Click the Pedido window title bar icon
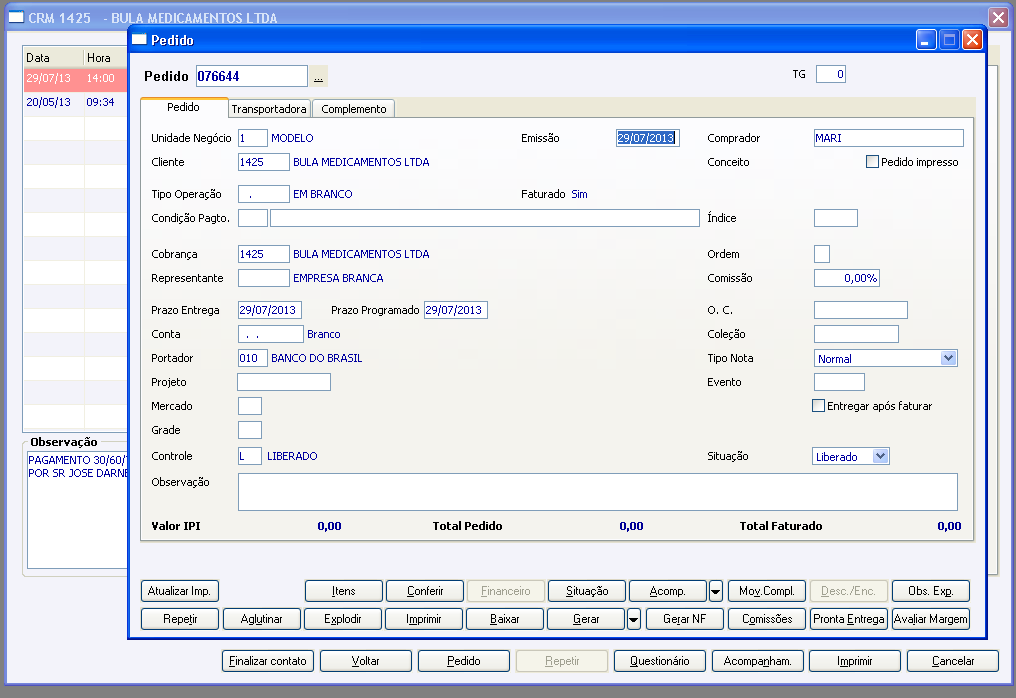This screenshot has width=1016, height=698. tap(139, 40)
